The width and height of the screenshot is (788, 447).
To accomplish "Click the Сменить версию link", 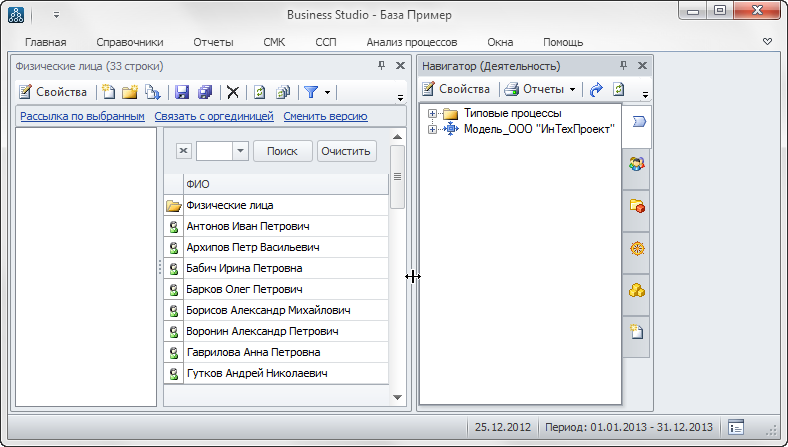I will [x=325, y=116].
